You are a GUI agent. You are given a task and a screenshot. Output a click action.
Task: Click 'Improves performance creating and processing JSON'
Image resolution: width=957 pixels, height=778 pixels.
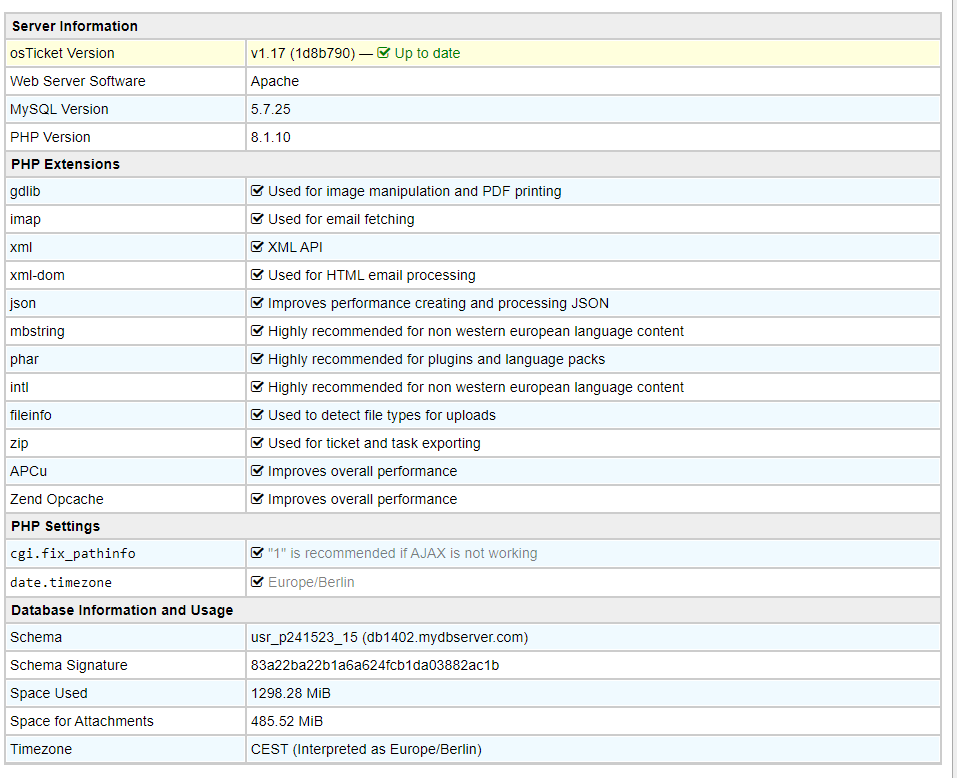tap(438, 303)
